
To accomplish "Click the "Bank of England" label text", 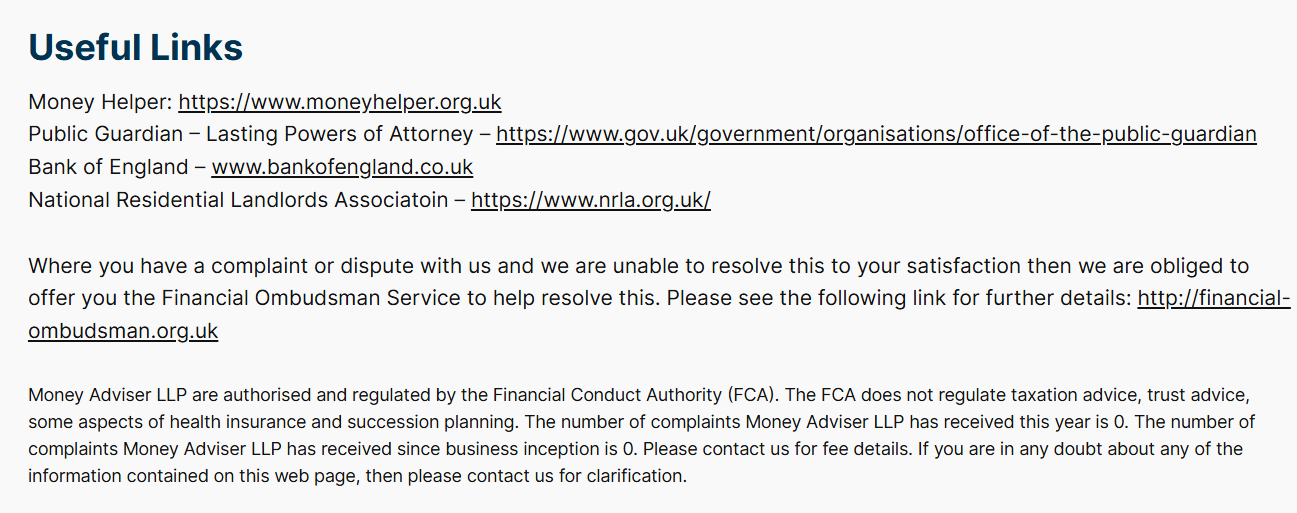I will click(x=108, y=167).
